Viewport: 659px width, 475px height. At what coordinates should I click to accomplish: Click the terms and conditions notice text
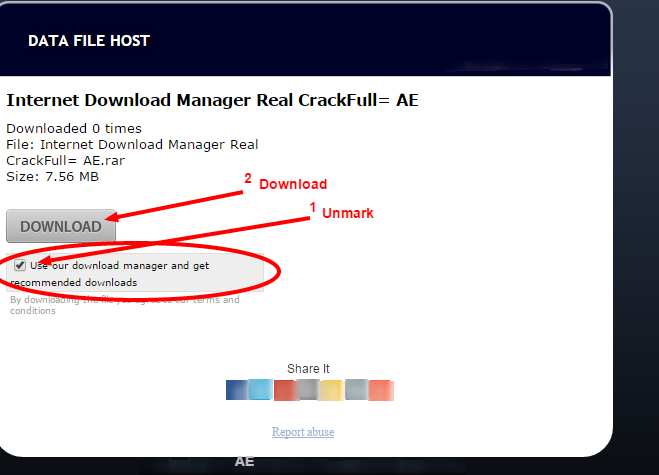pos(125,305)
